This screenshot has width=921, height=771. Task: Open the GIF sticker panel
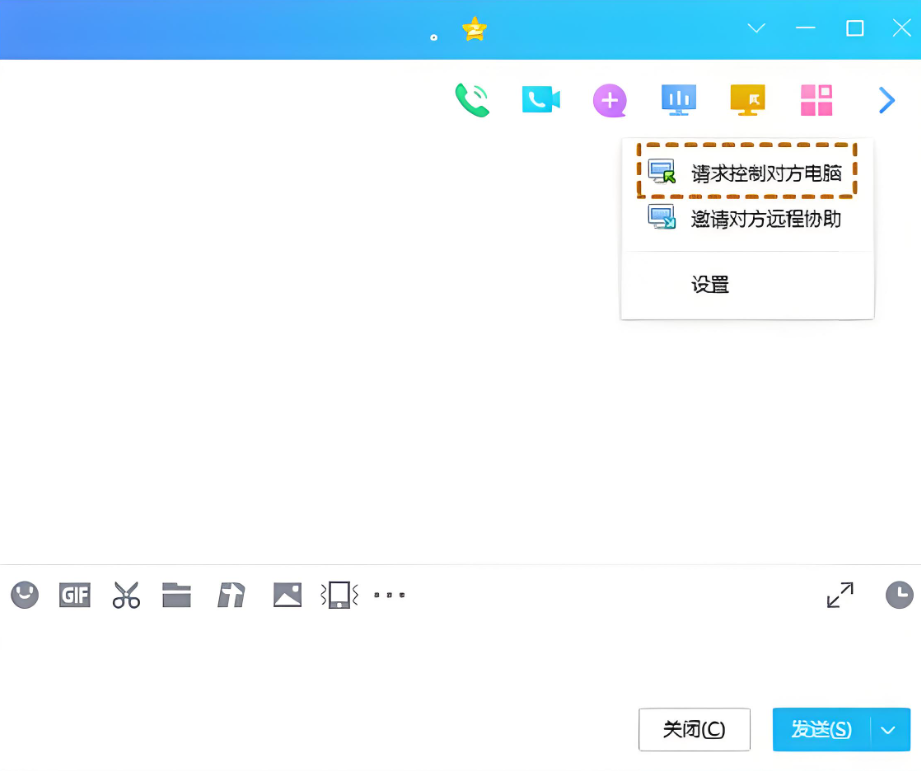pyautogui.click(x=75, y=595)
